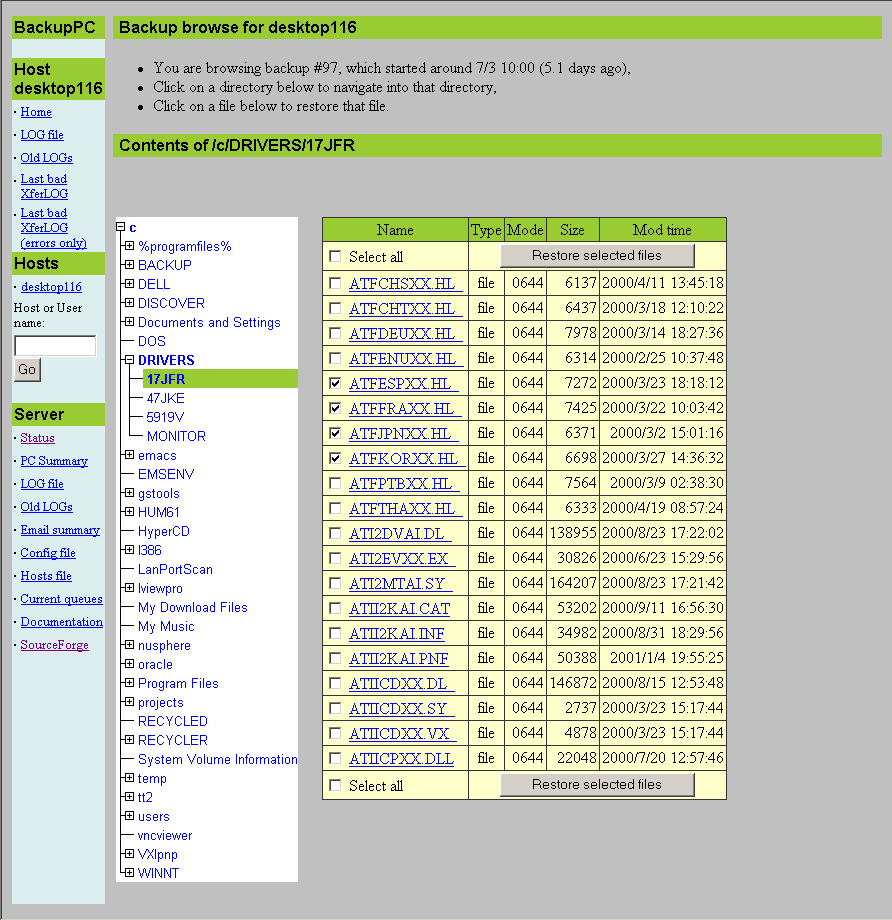Uncheck the ATFESPXX.HL checkbox
Screen dimensions: 892x920
click(x=335, y=384)
